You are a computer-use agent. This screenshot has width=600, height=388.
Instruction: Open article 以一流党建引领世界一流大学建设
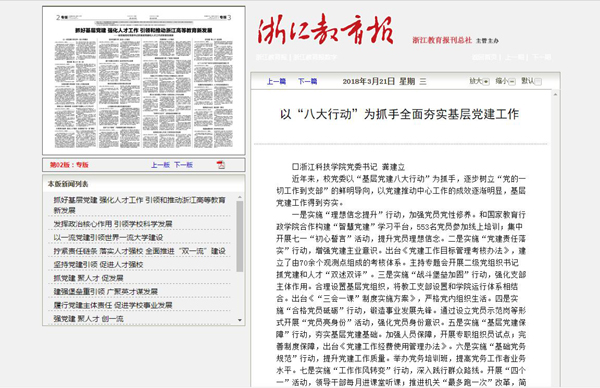(108, 238)
